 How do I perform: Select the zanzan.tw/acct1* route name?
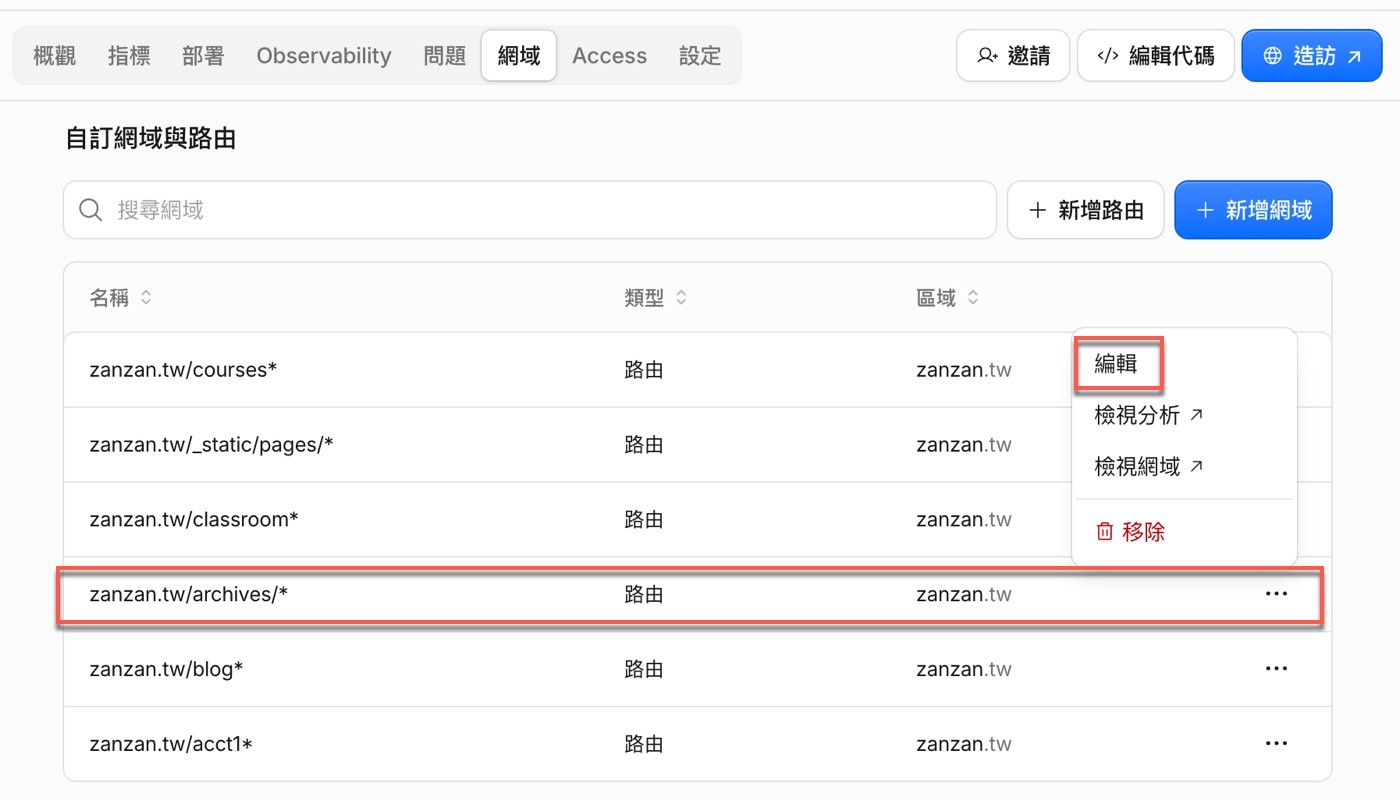(170, 744)
